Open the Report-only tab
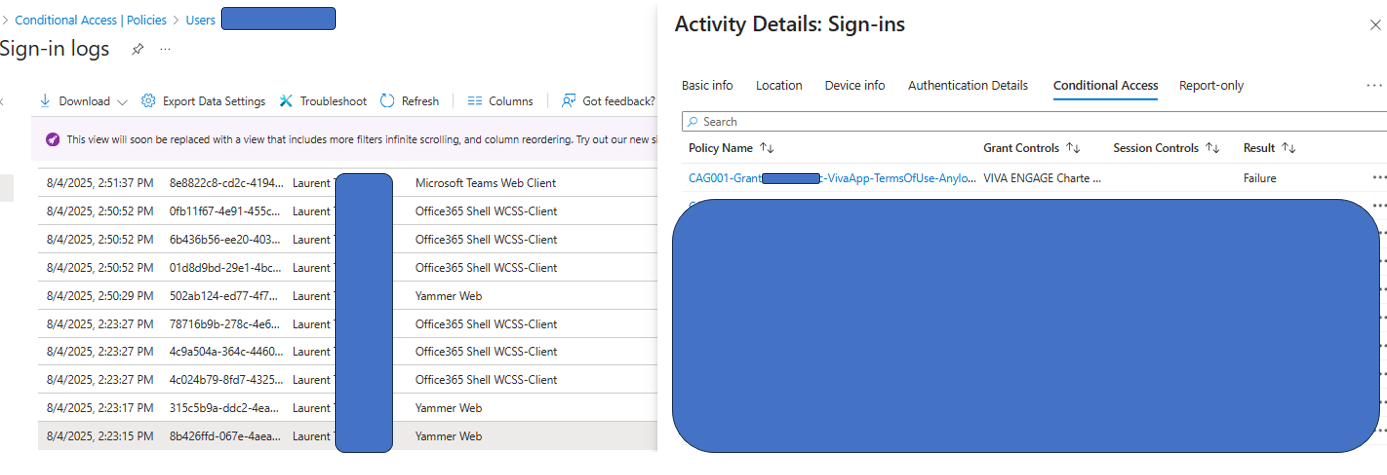Viewport: 1387px width, 475px height. click(x=1211, y=86)
